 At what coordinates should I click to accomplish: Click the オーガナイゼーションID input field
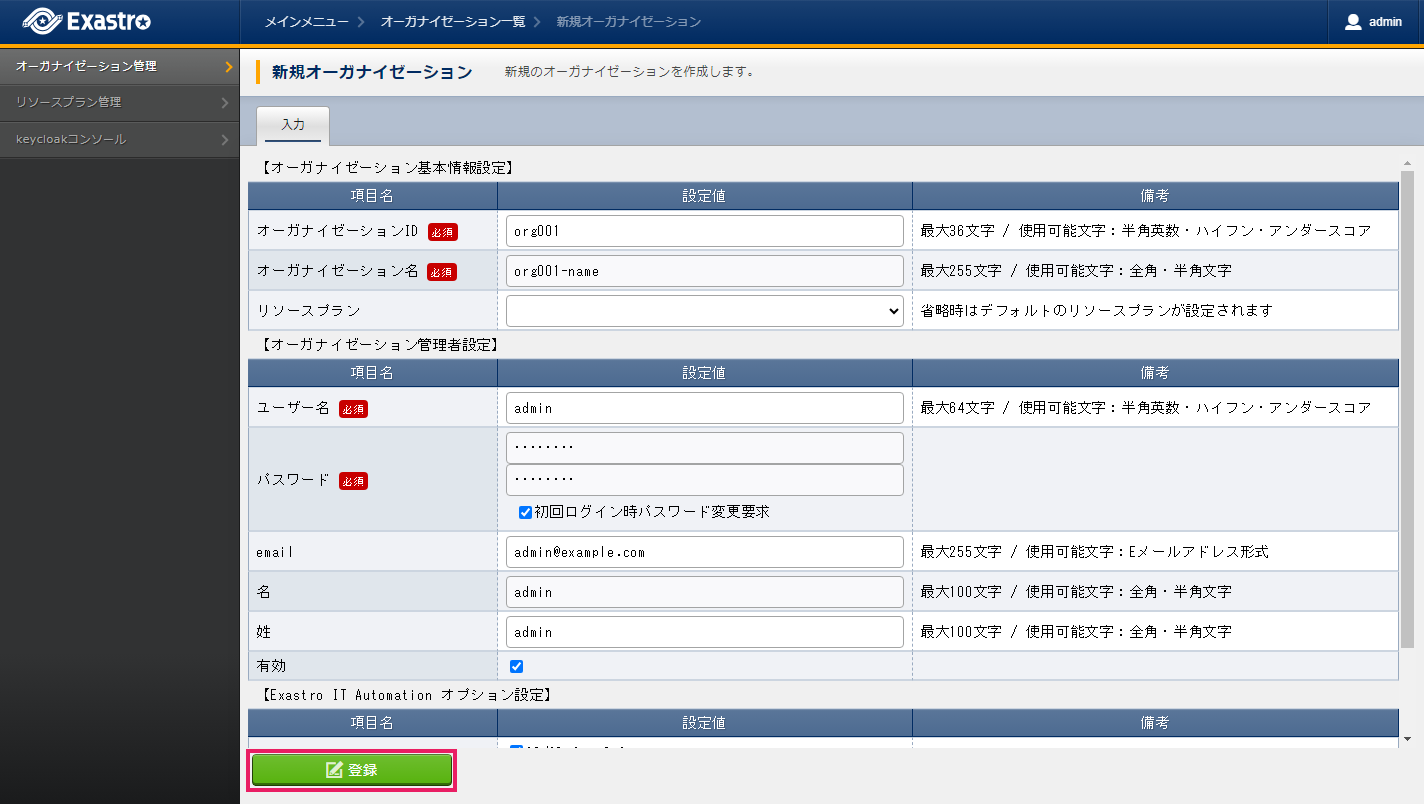pyautogui.click(x=704, y=231)
